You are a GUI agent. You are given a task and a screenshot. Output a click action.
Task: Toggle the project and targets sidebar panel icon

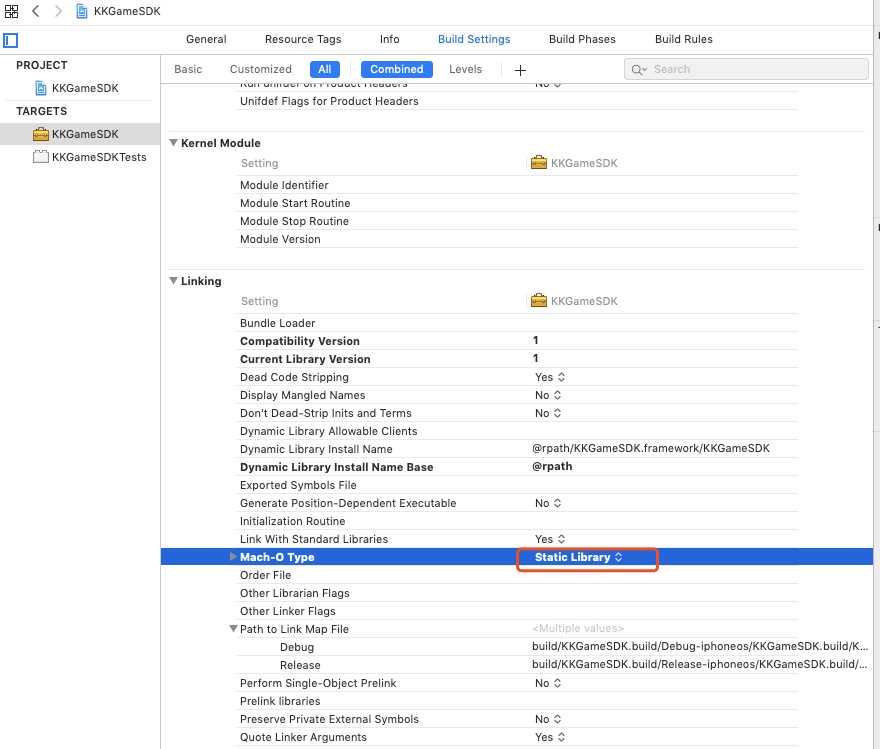tap(11, 40)
